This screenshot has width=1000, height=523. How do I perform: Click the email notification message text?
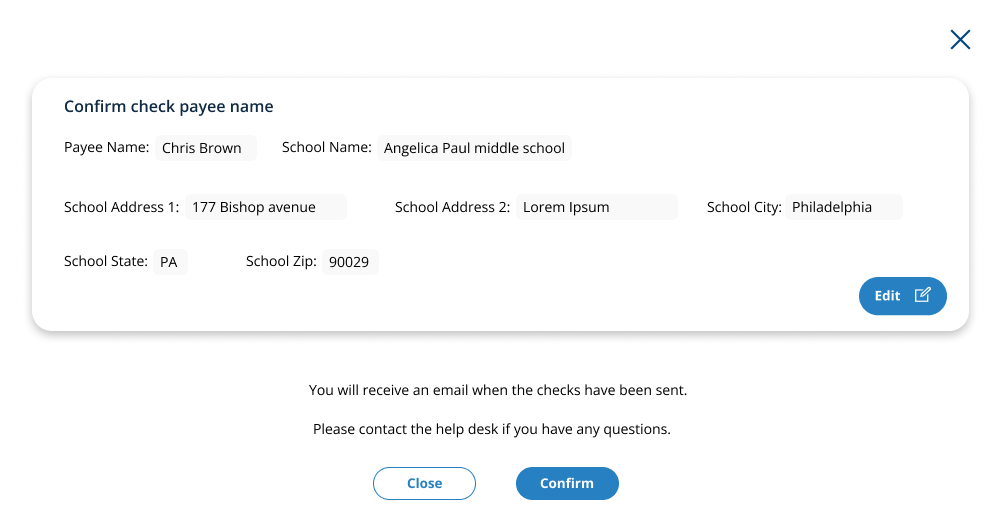pyautogui.click(x=498, y=390)
